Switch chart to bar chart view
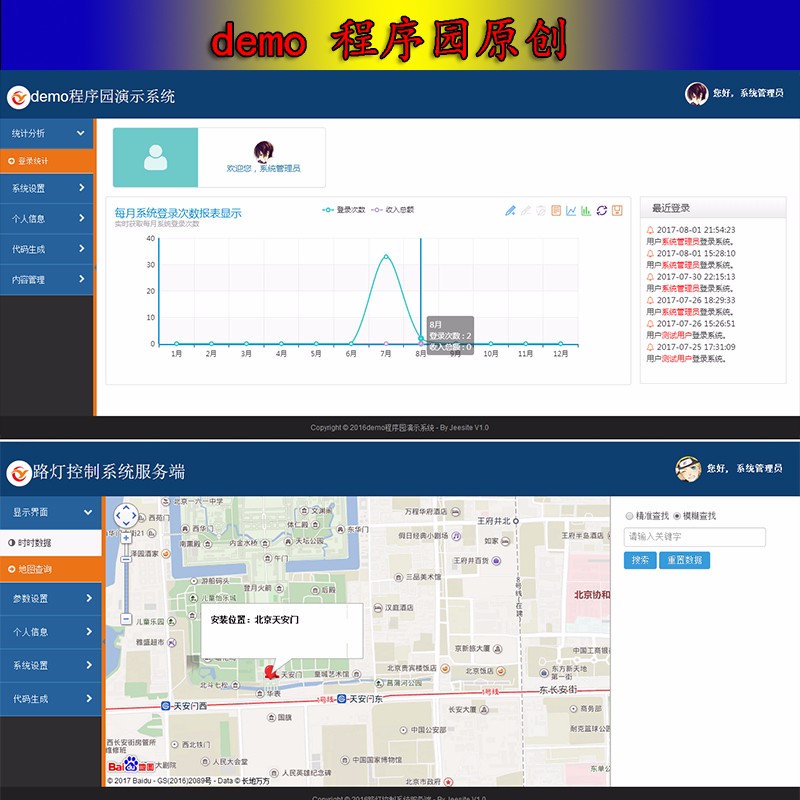This screenshot has height=800, width=800. tap(586, 208)
